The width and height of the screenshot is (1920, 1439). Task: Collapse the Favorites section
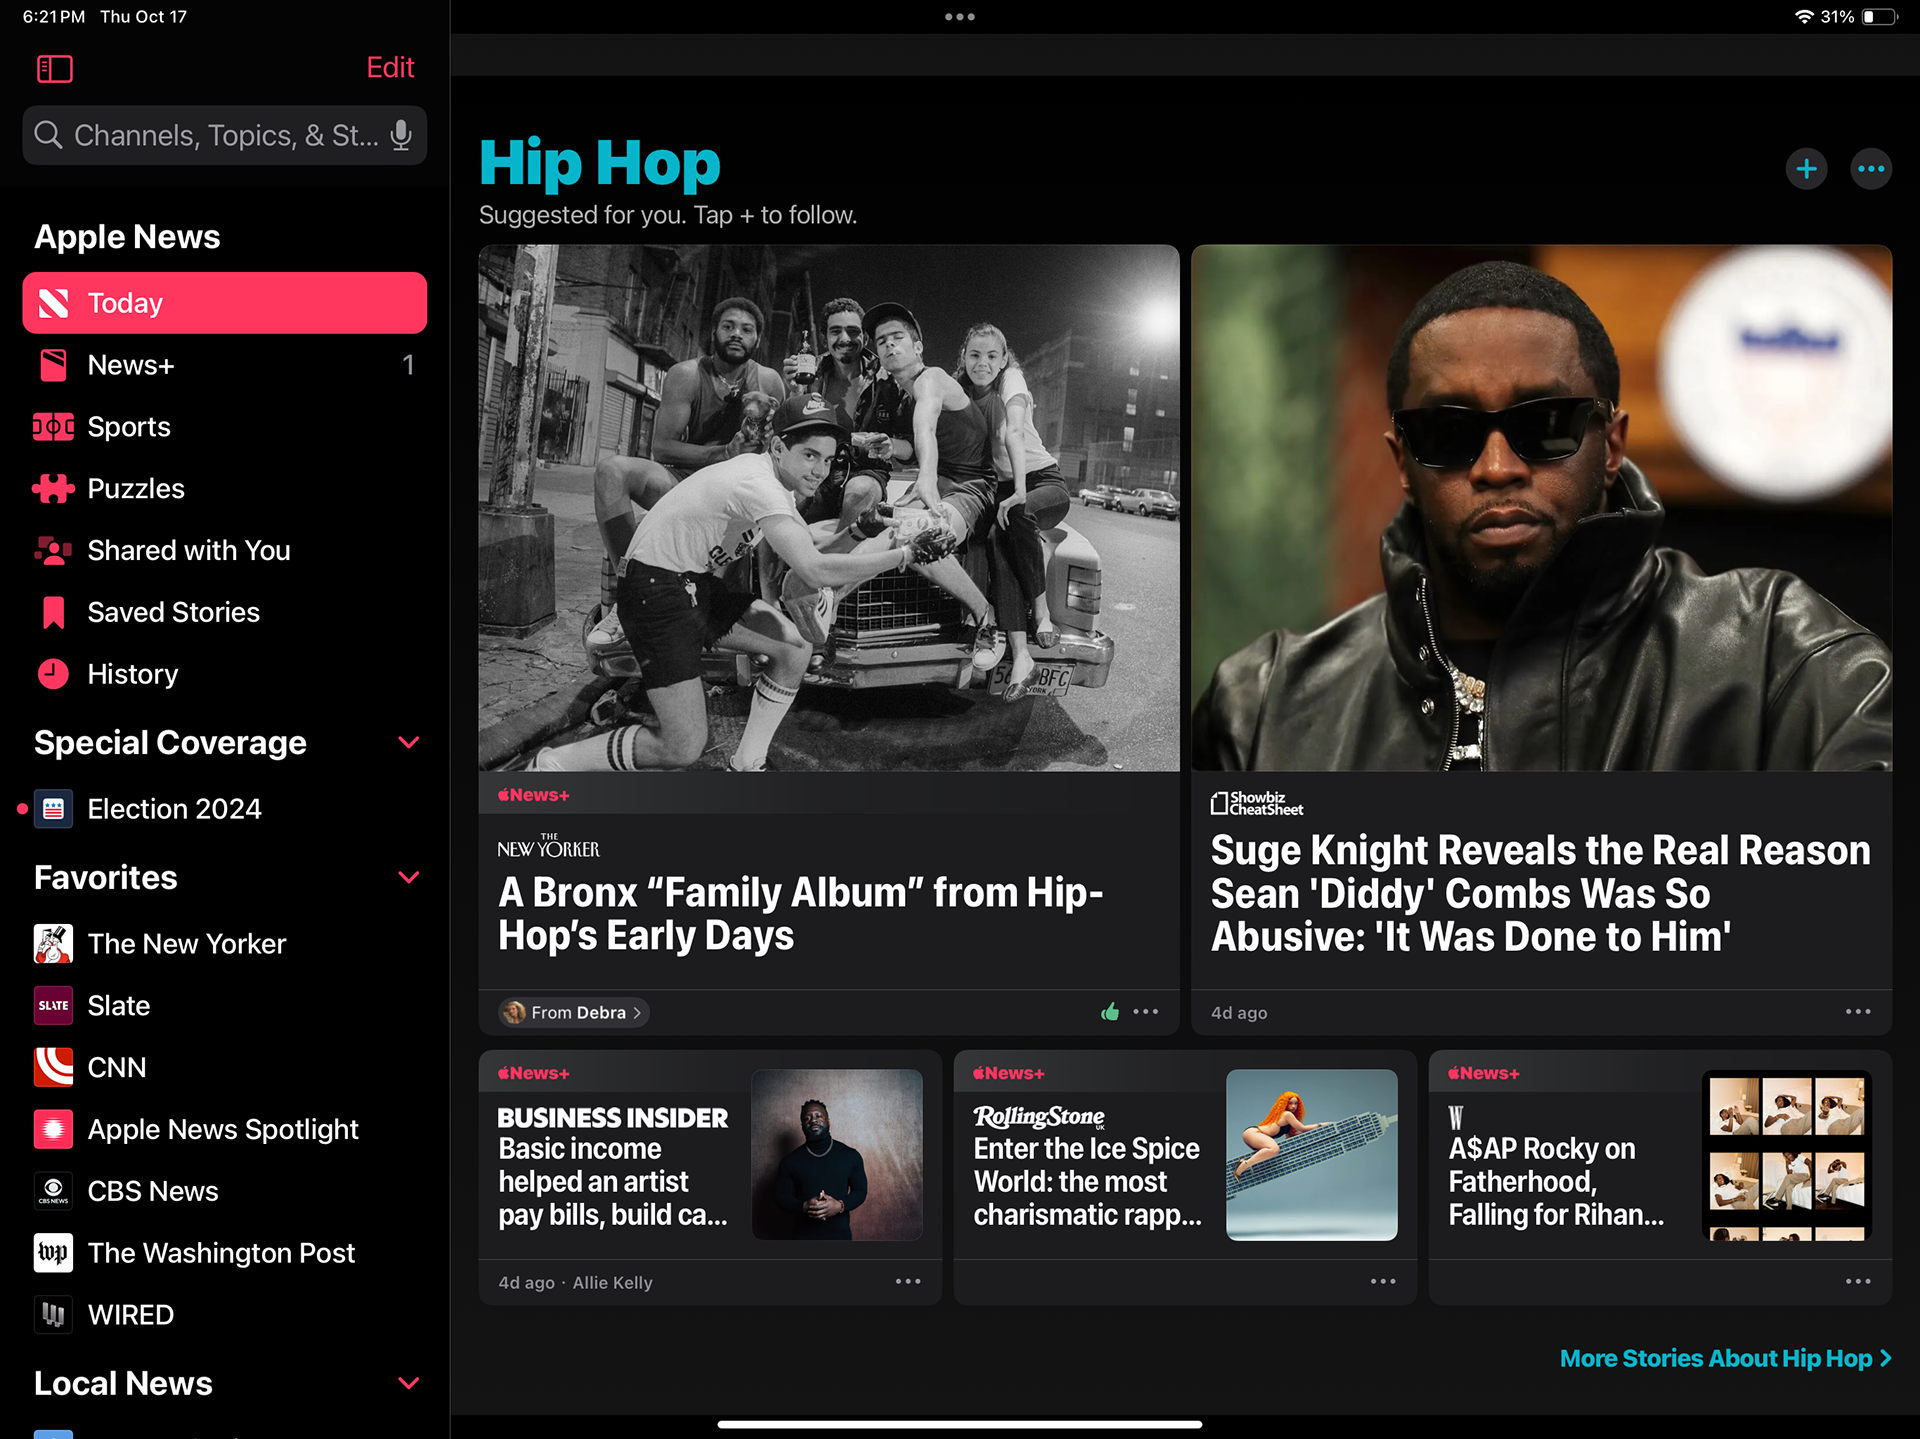coord(408,878)
